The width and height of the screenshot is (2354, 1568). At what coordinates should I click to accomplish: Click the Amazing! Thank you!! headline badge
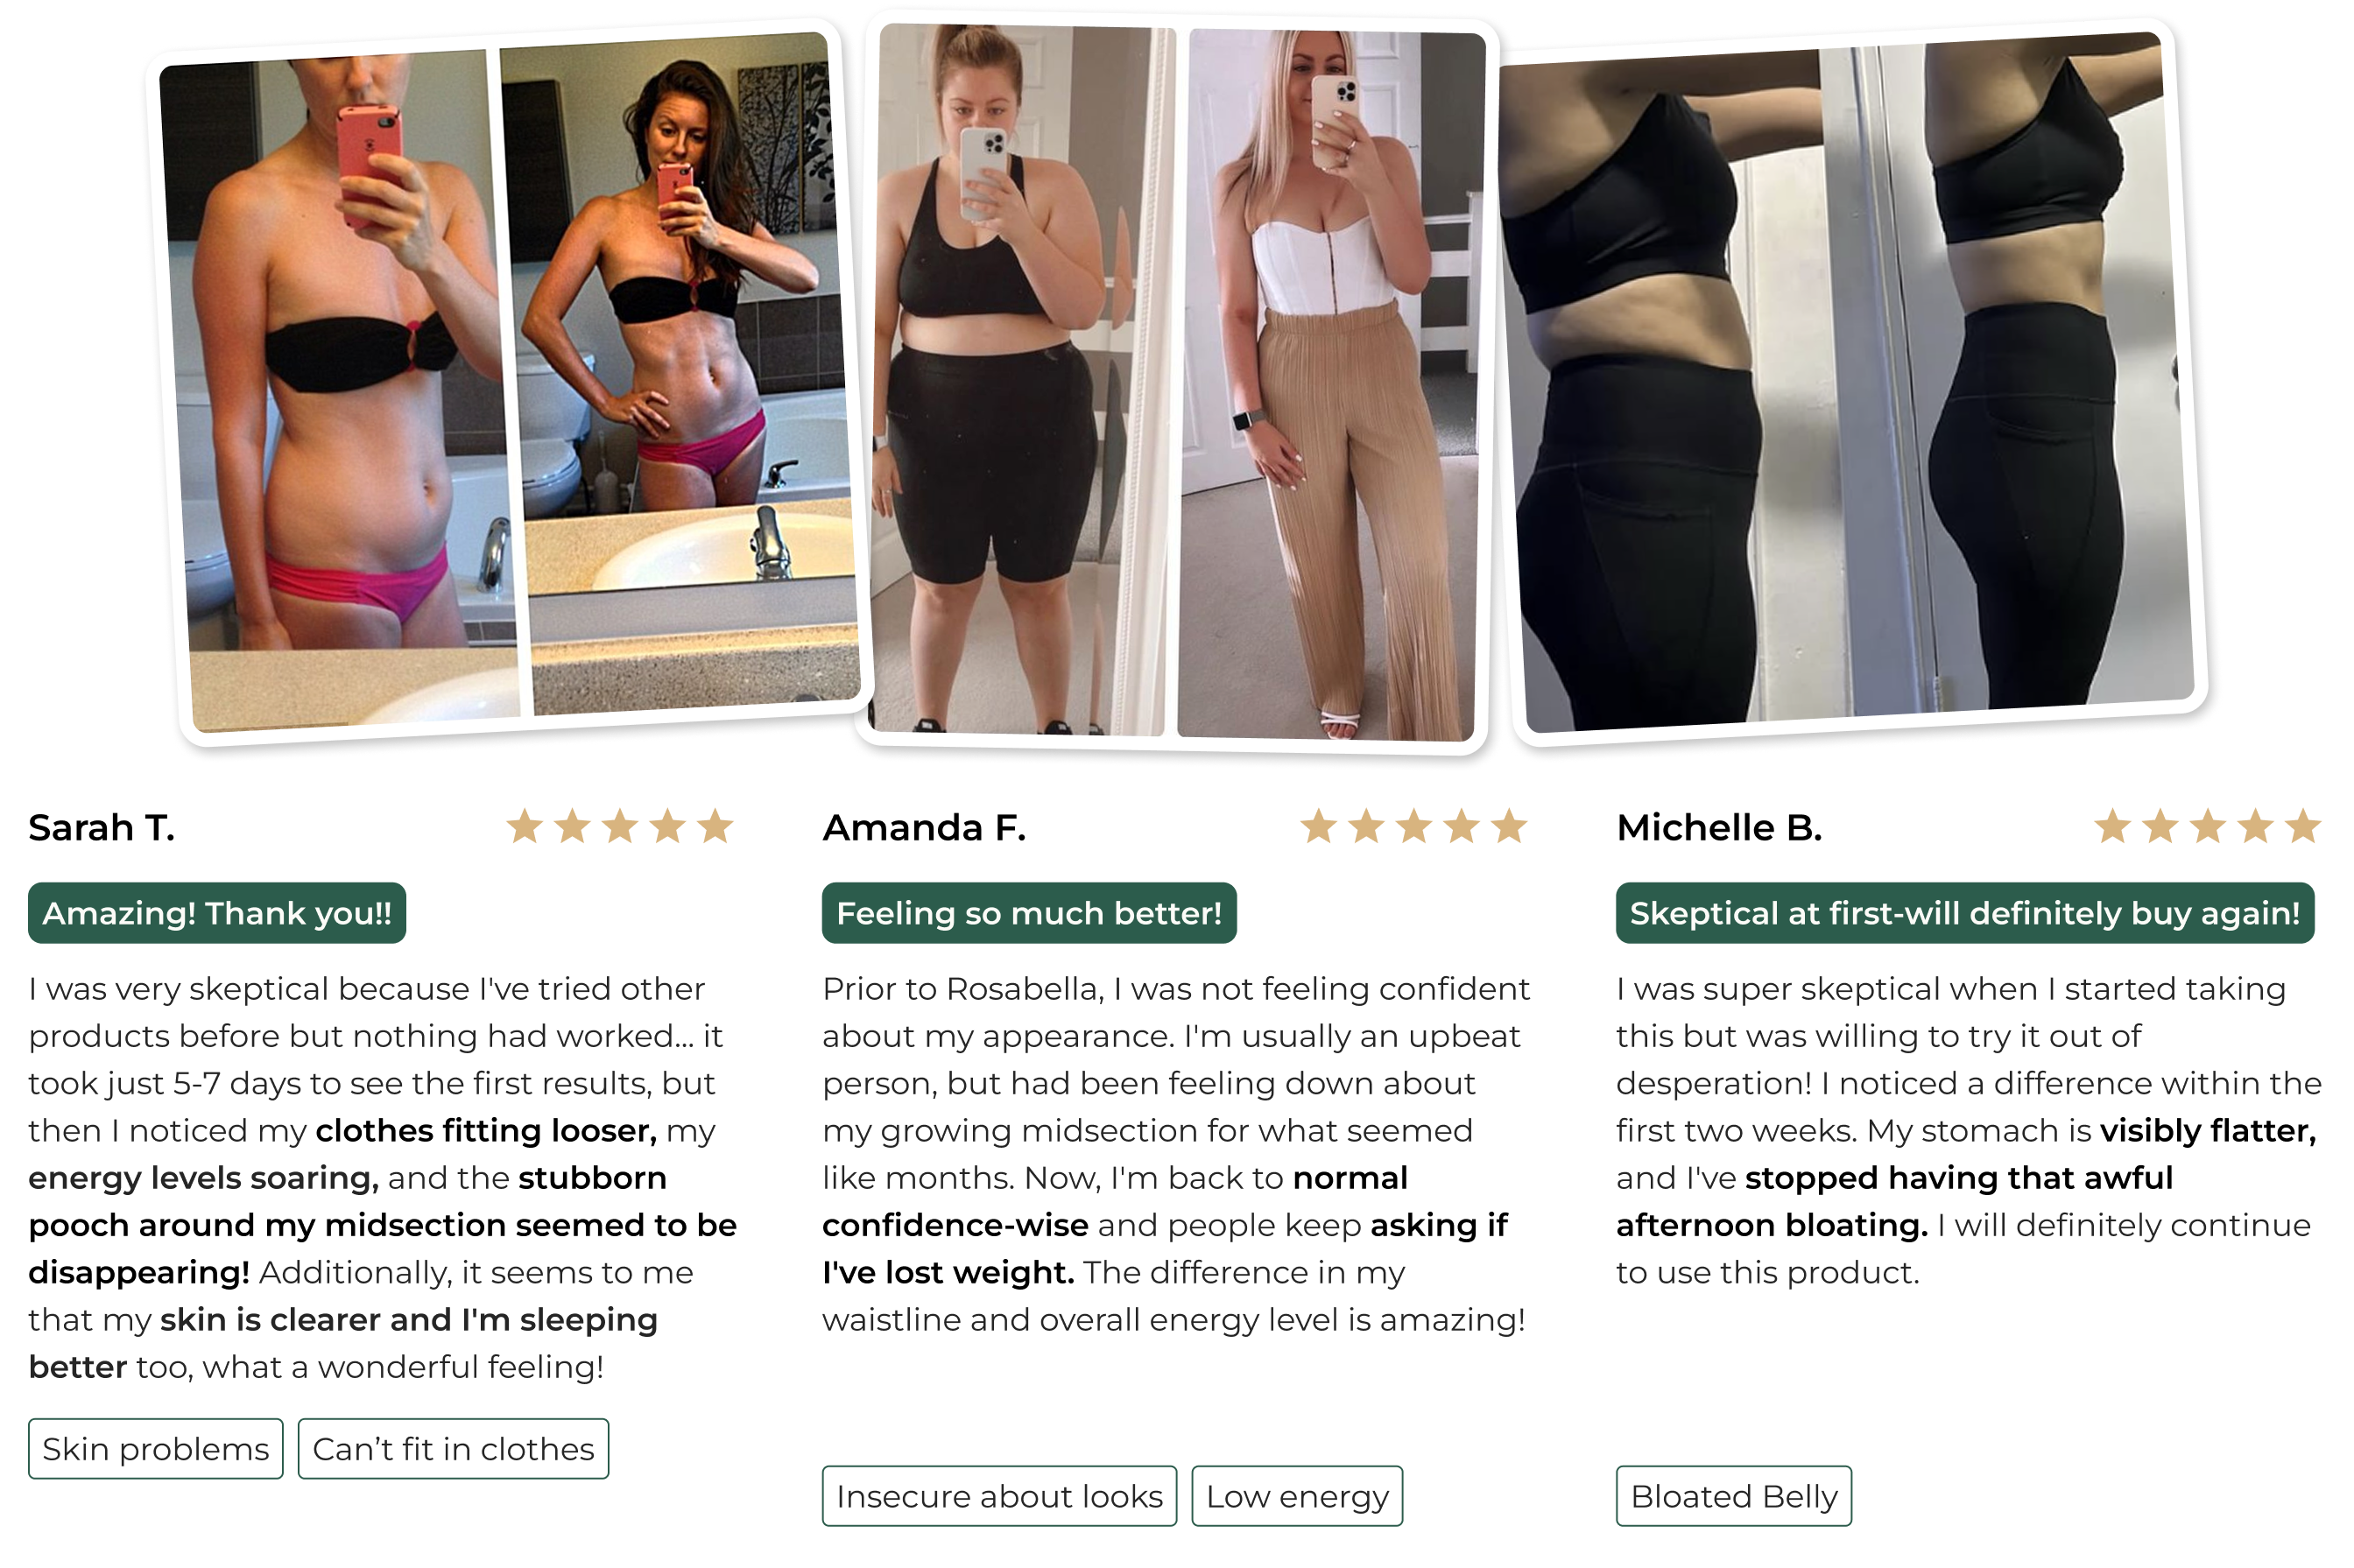[x=217, y=913]
